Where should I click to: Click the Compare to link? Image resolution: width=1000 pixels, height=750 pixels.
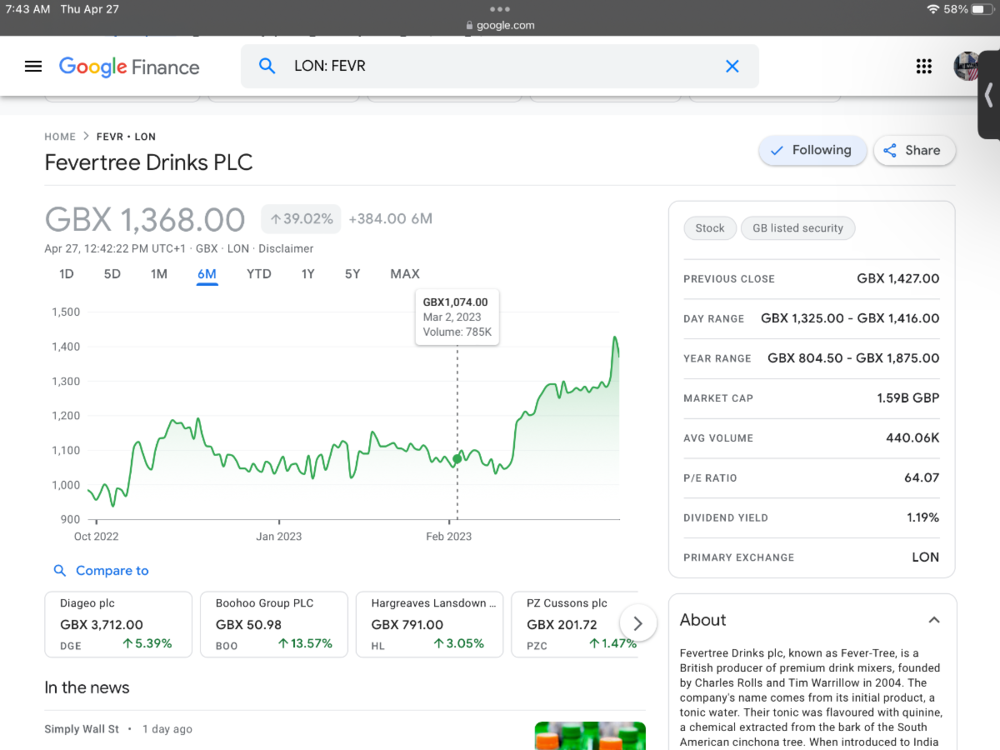click(x=112, y=570)
